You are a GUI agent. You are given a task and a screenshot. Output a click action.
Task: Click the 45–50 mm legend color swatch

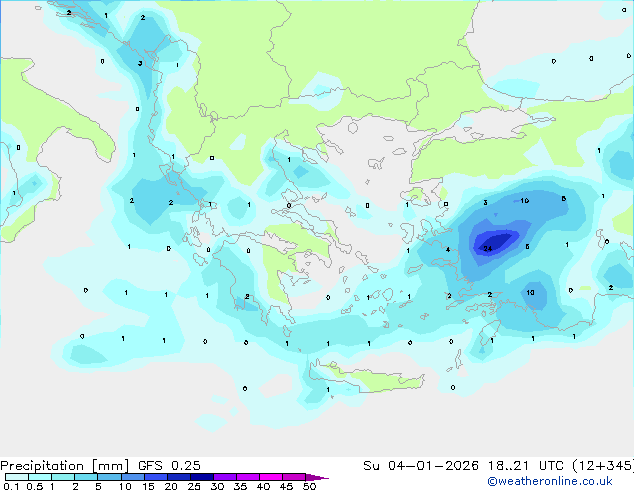coord(294,477)
